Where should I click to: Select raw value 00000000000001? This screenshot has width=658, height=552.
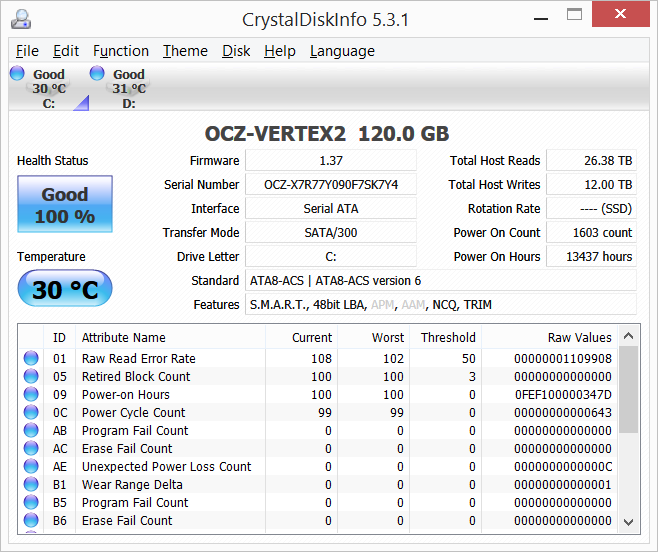pyautogui.click(x=563, y=485)
